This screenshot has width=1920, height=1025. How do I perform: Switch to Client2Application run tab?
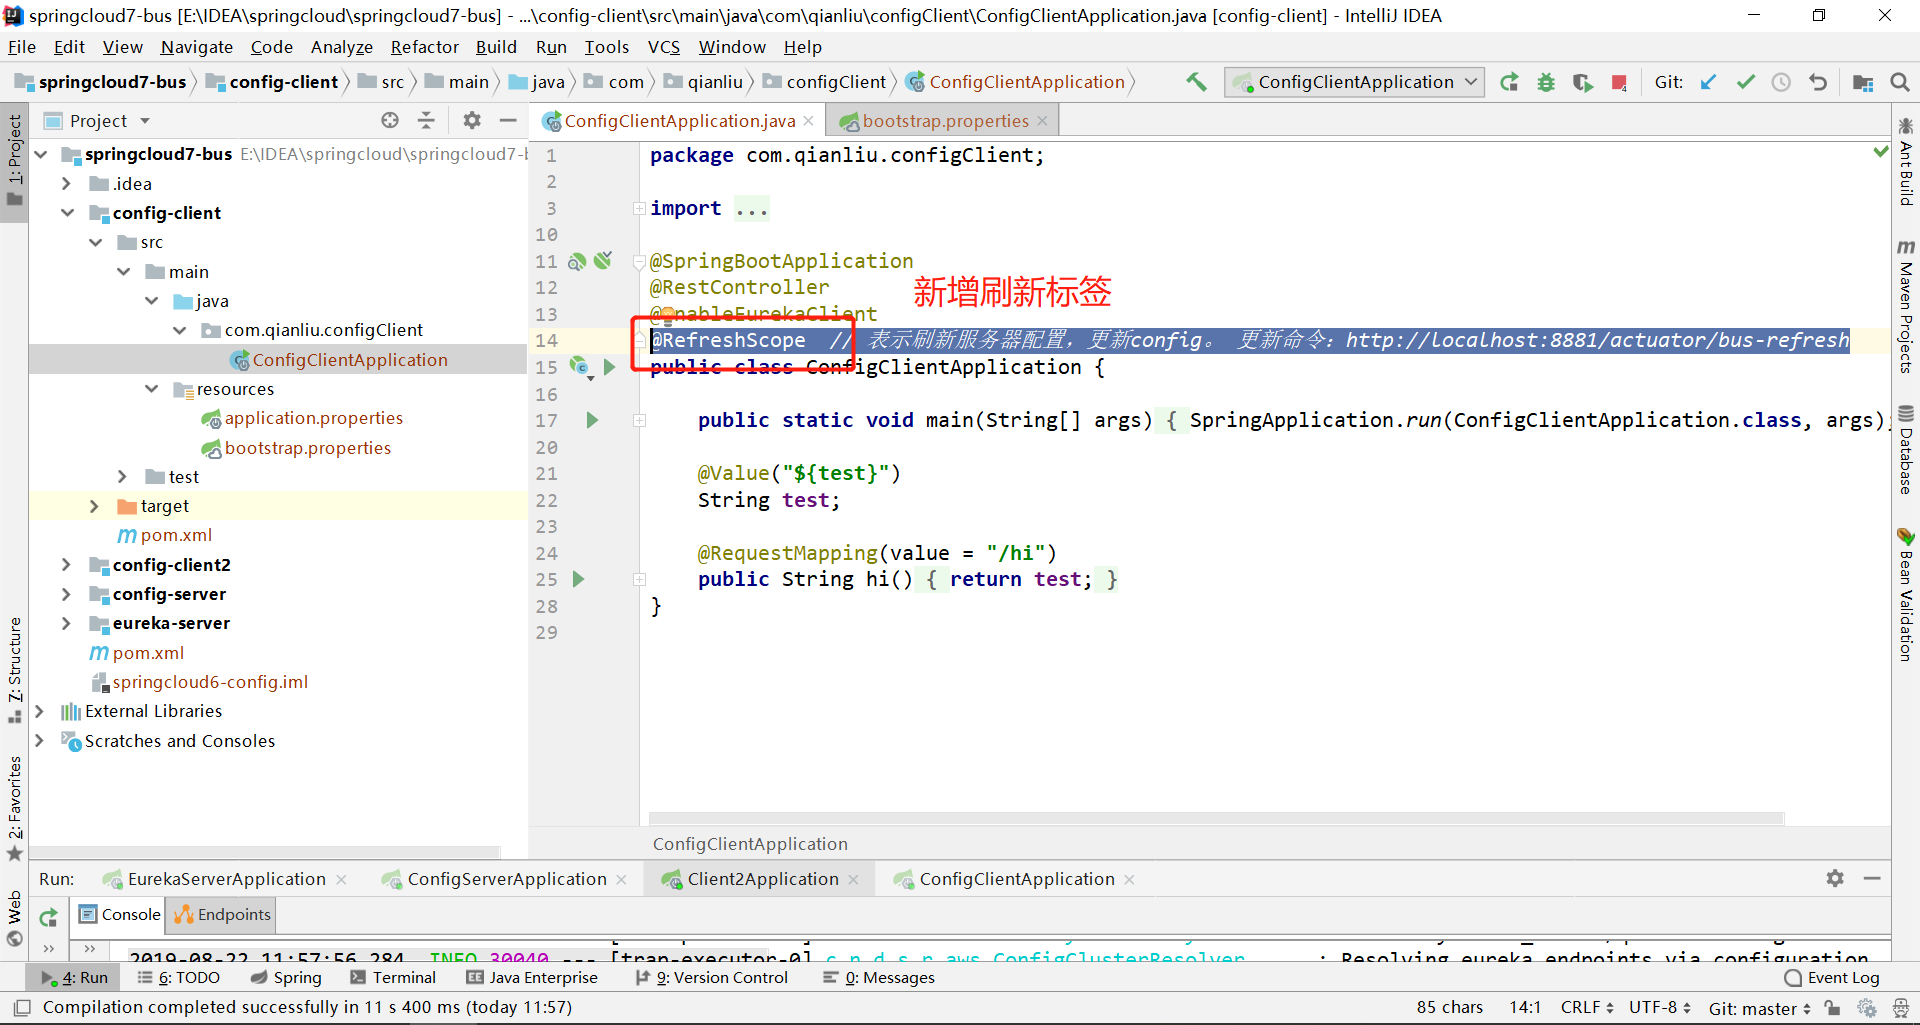click(x=762, y=879)
